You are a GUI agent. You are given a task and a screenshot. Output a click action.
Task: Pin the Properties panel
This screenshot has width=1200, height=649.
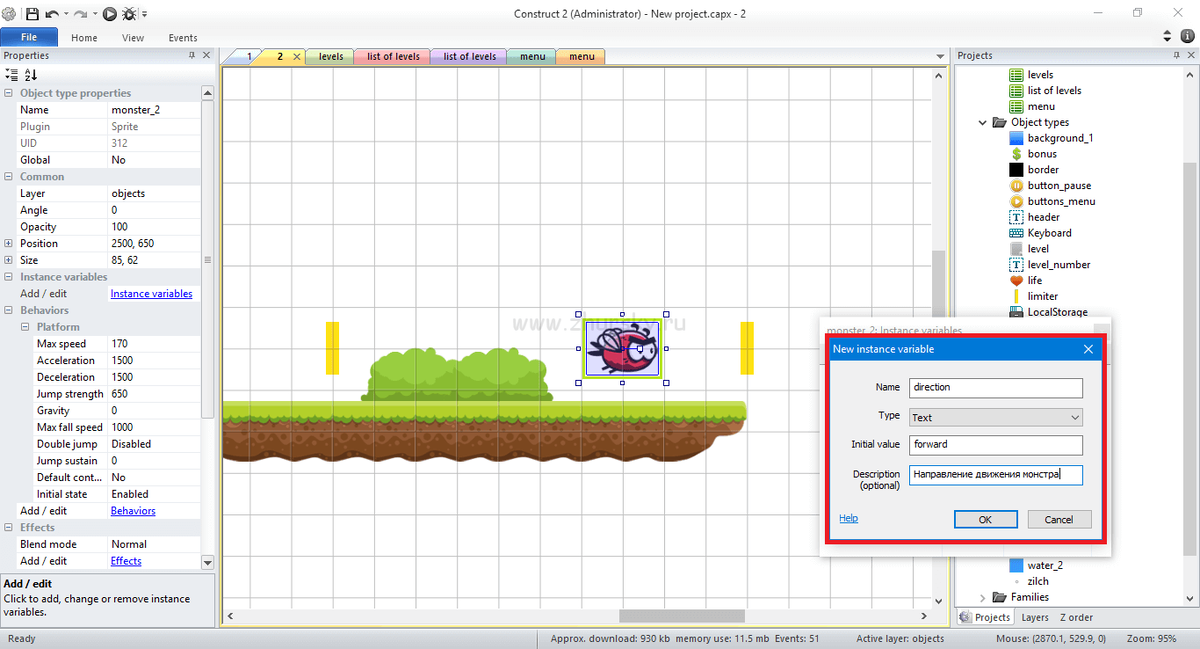(192, 56)
